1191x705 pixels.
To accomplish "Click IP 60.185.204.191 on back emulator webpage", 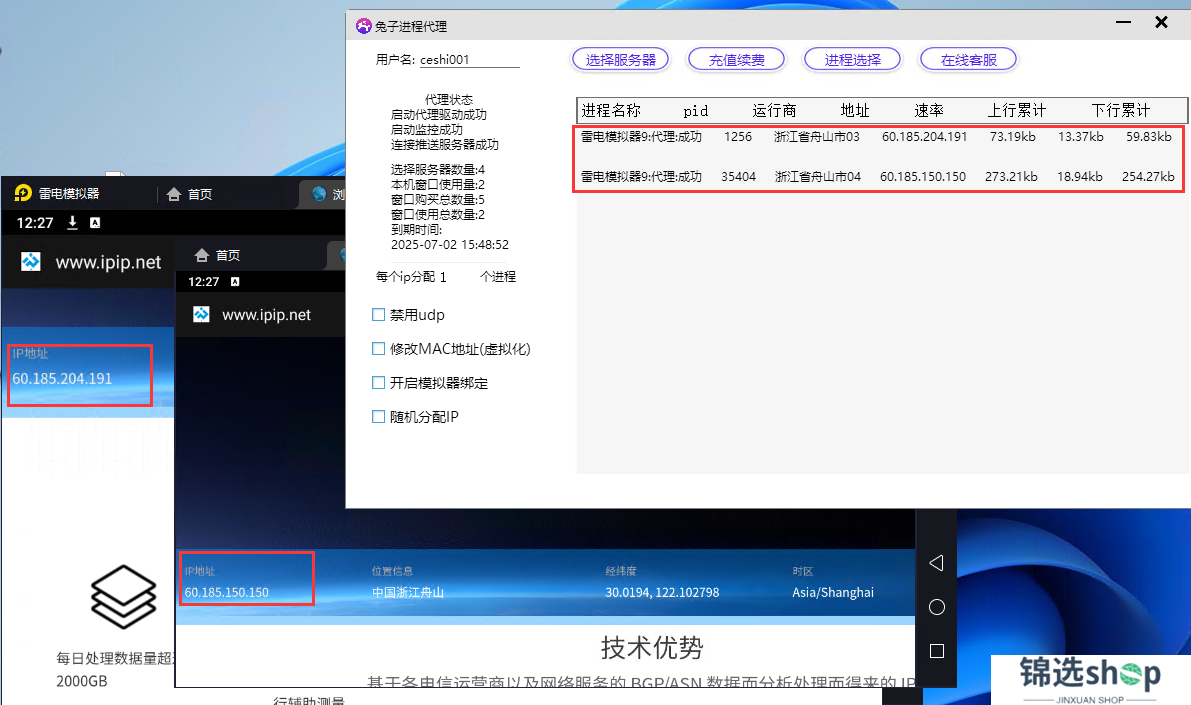I will click(62, 378).
